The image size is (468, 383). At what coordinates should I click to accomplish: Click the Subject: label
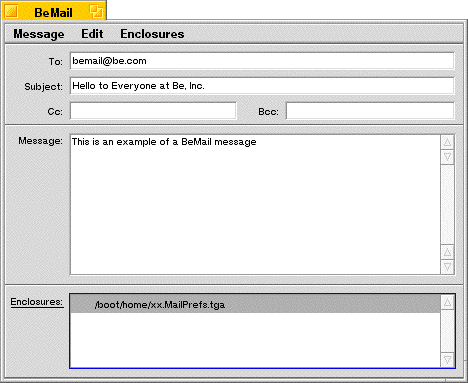[43, 87]
